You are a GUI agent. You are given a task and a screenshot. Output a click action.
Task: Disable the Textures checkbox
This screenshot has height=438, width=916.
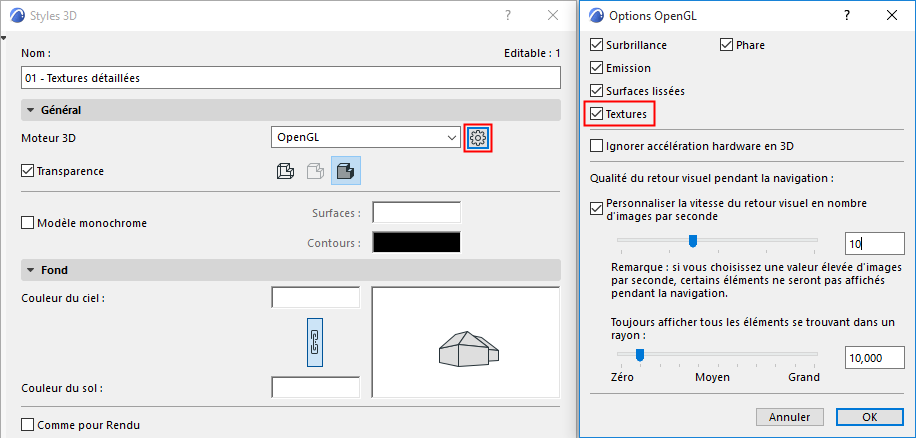(597, 115)
